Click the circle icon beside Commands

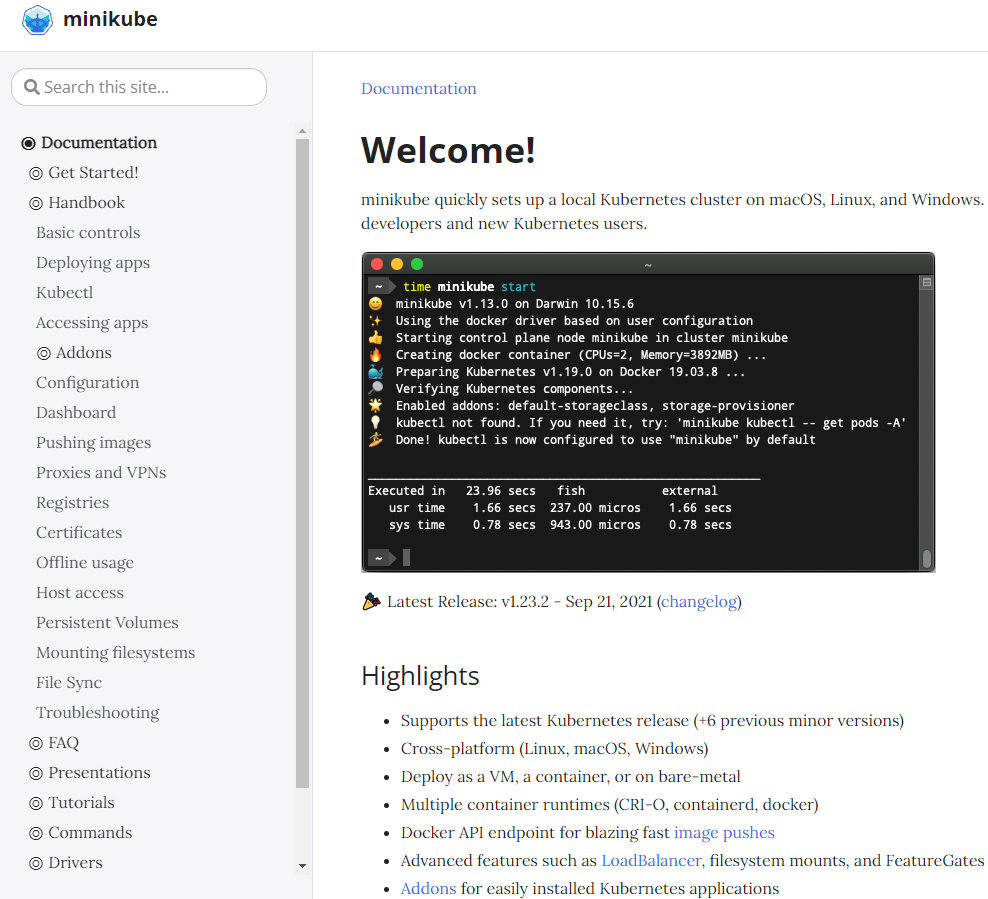36,833
